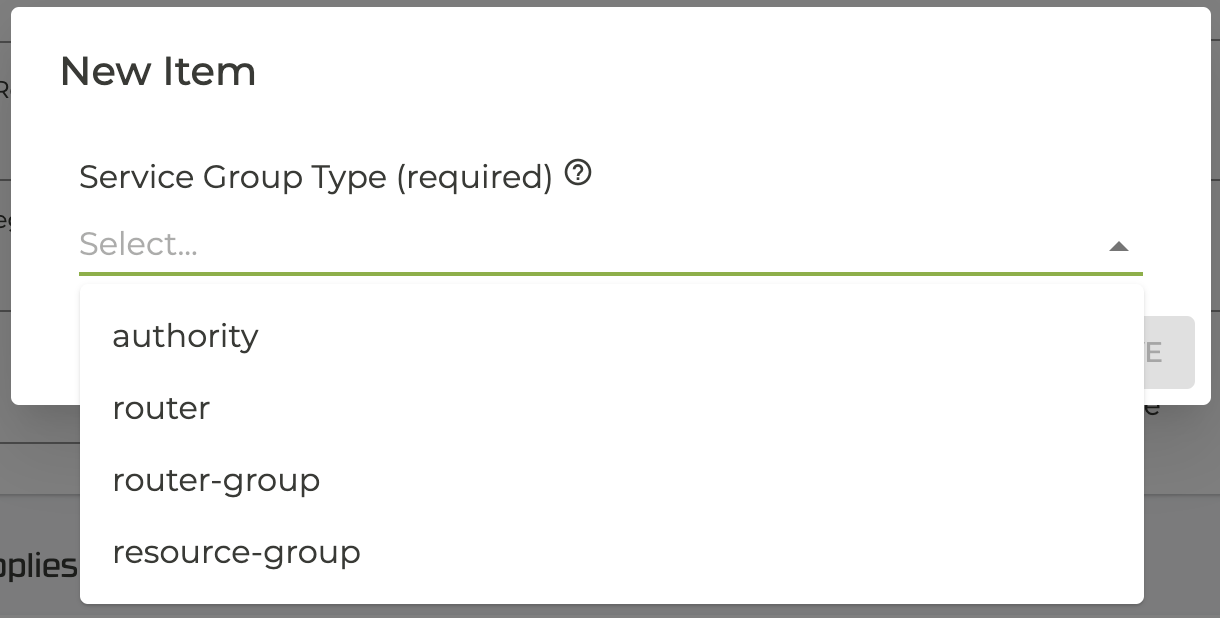Choose "authority" from the options list
Screen dimensions: 1220x618
click(x=186, y=336)
